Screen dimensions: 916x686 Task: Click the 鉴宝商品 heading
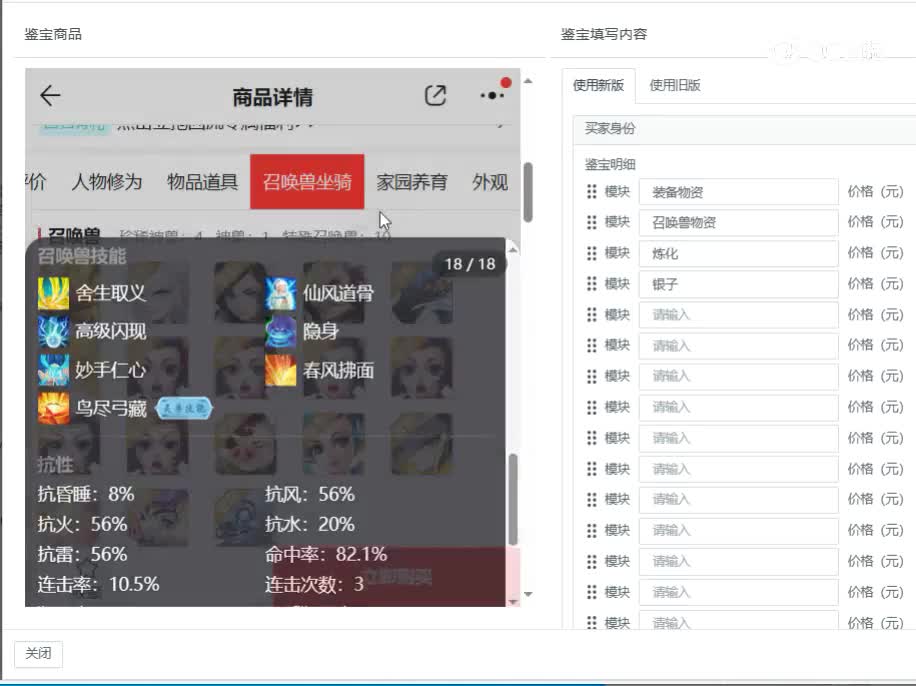pyautogui.click(x=53, y=34)
